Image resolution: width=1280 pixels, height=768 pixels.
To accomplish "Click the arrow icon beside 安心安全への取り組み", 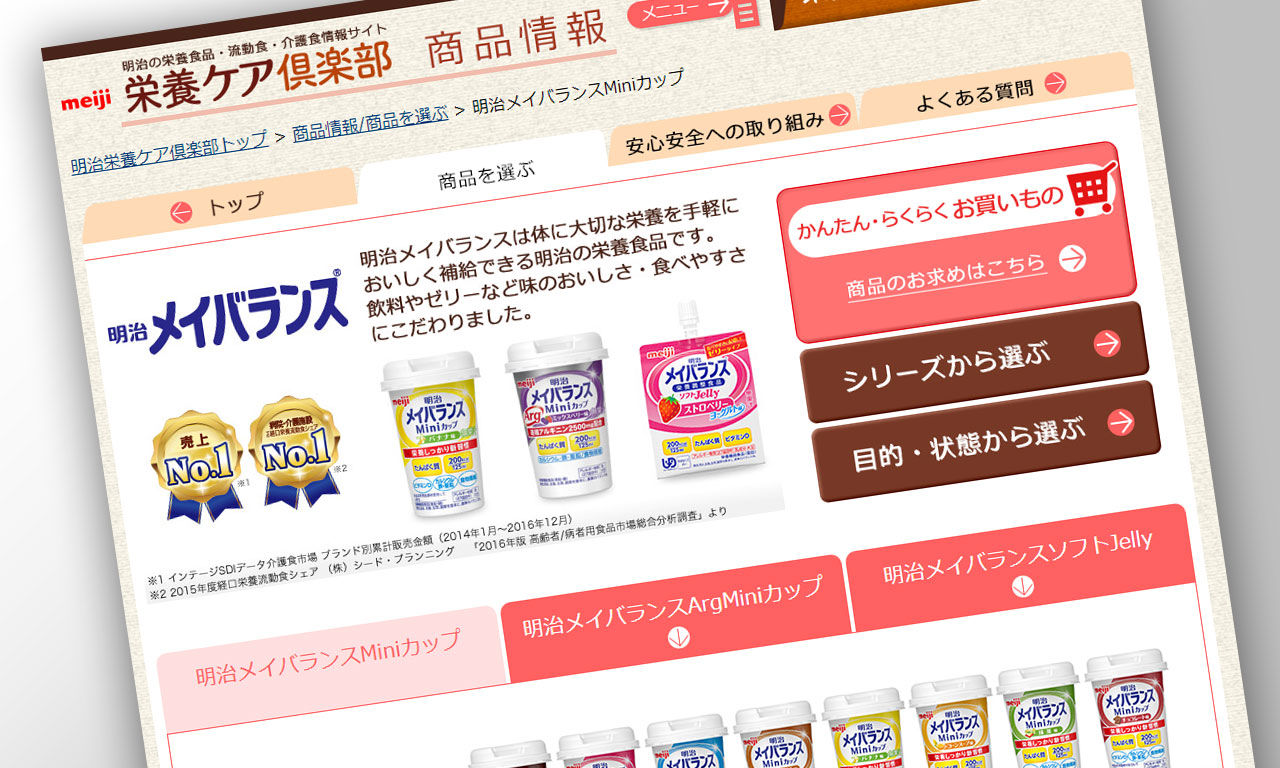I will (839, 115).
